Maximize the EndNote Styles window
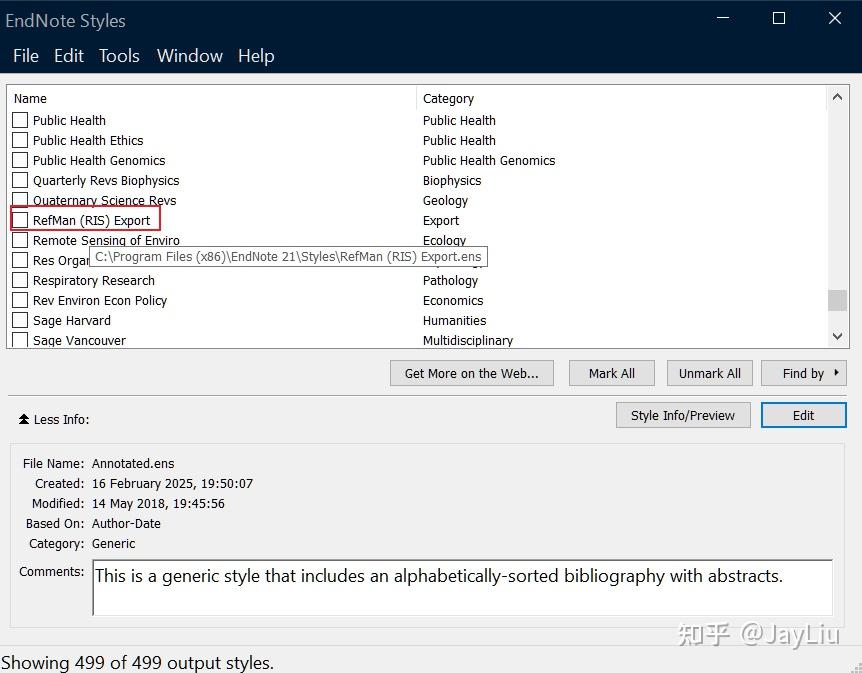This screenshot has height=673, width=862. tap(779, 18)
